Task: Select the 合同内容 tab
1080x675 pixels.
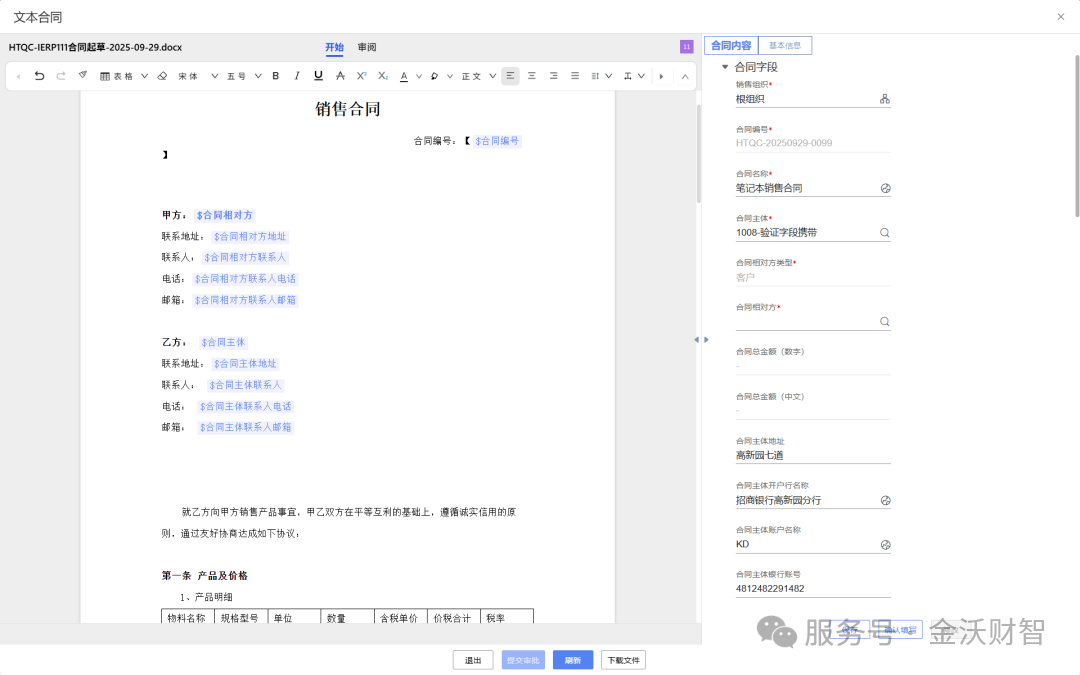Action: pyautogui.click(x=731, y=45)
